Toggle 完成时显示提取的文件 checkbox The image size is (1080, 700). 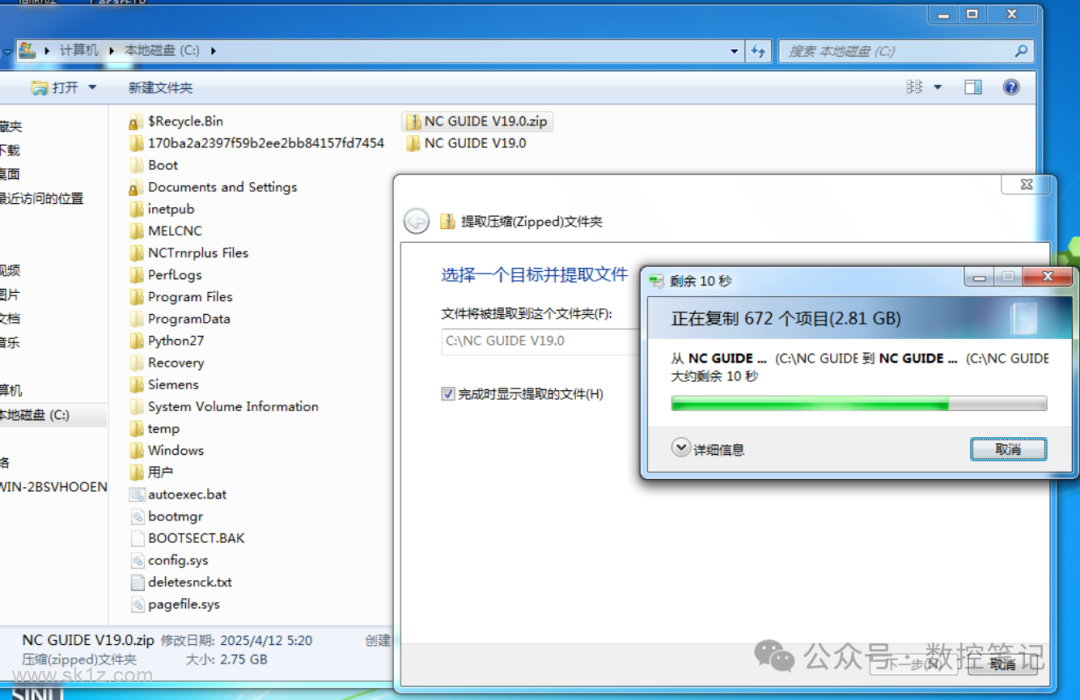click(x=448, y=394)
